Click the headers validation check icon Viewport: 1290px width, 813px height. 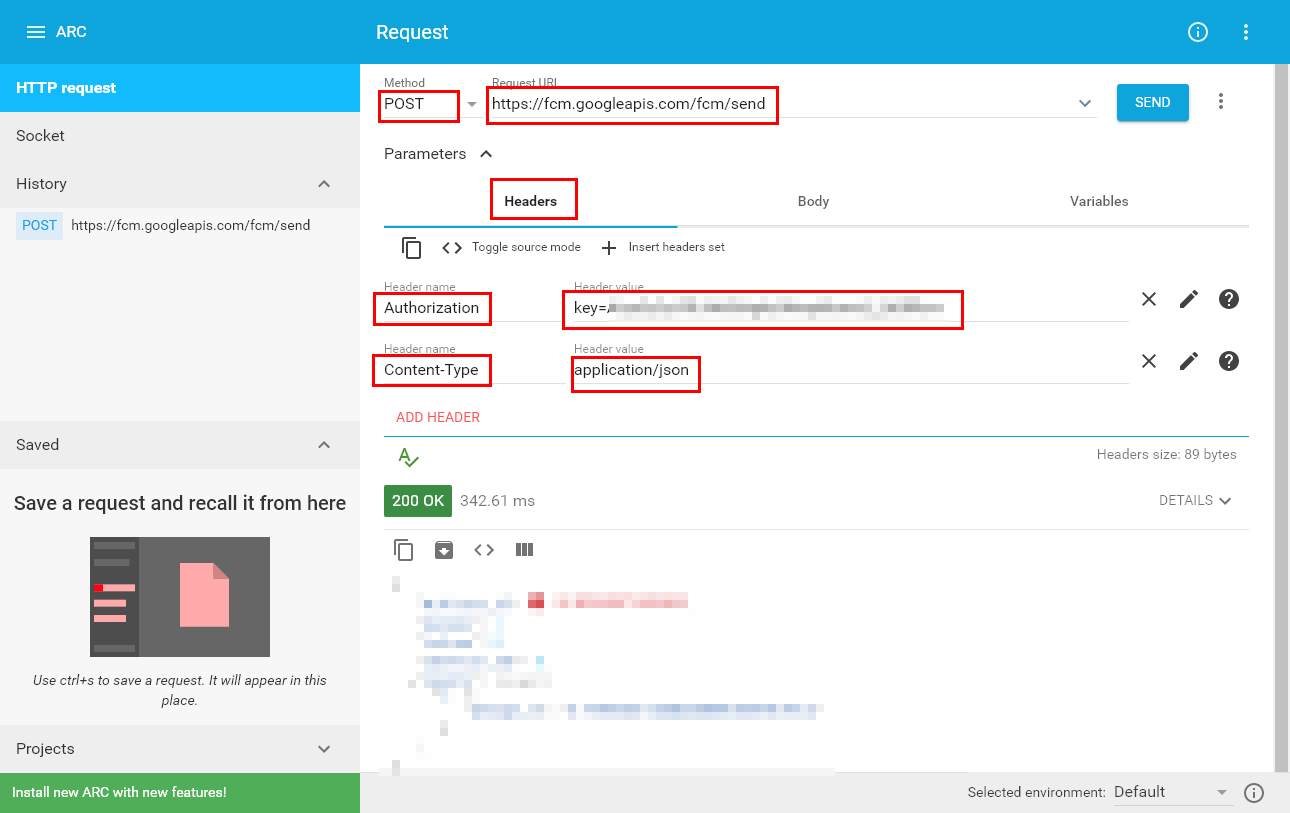pyautogui.click(x=408, y=457)
